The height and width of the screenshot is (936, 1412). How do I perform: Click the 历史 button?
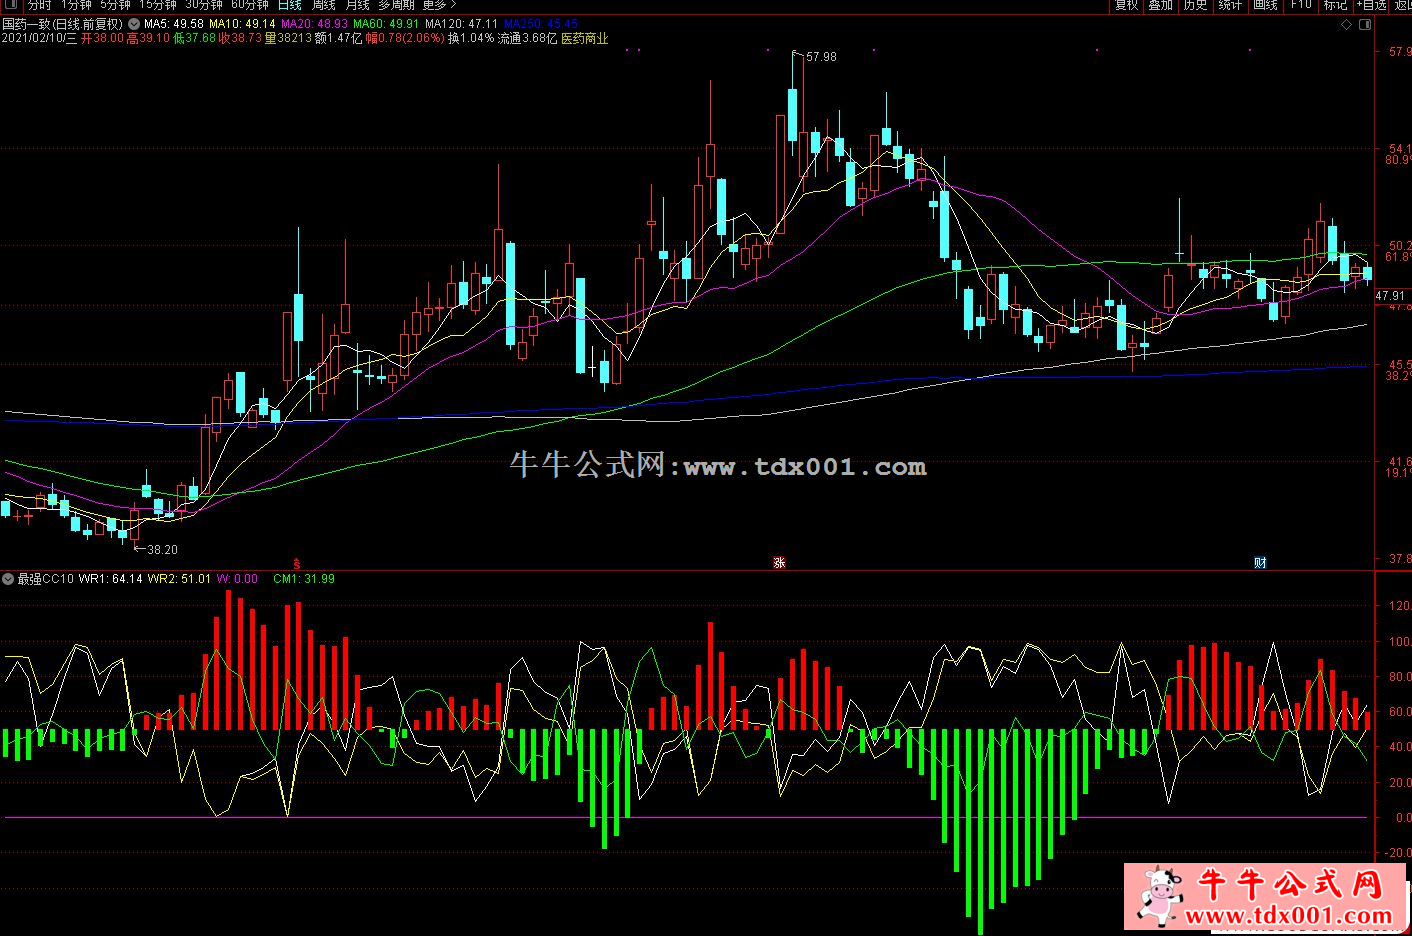1195,5
